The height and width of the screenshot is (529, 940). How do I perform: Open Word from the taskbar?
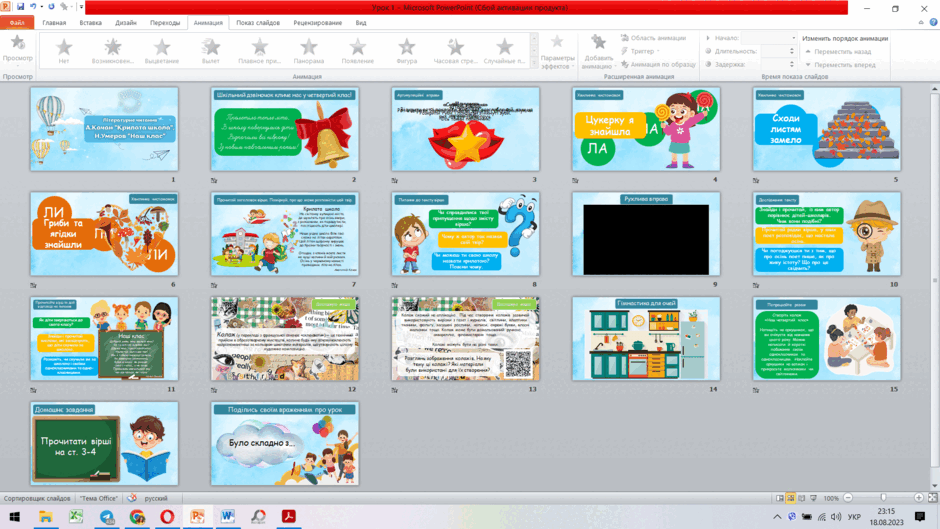tap(228, 516)
